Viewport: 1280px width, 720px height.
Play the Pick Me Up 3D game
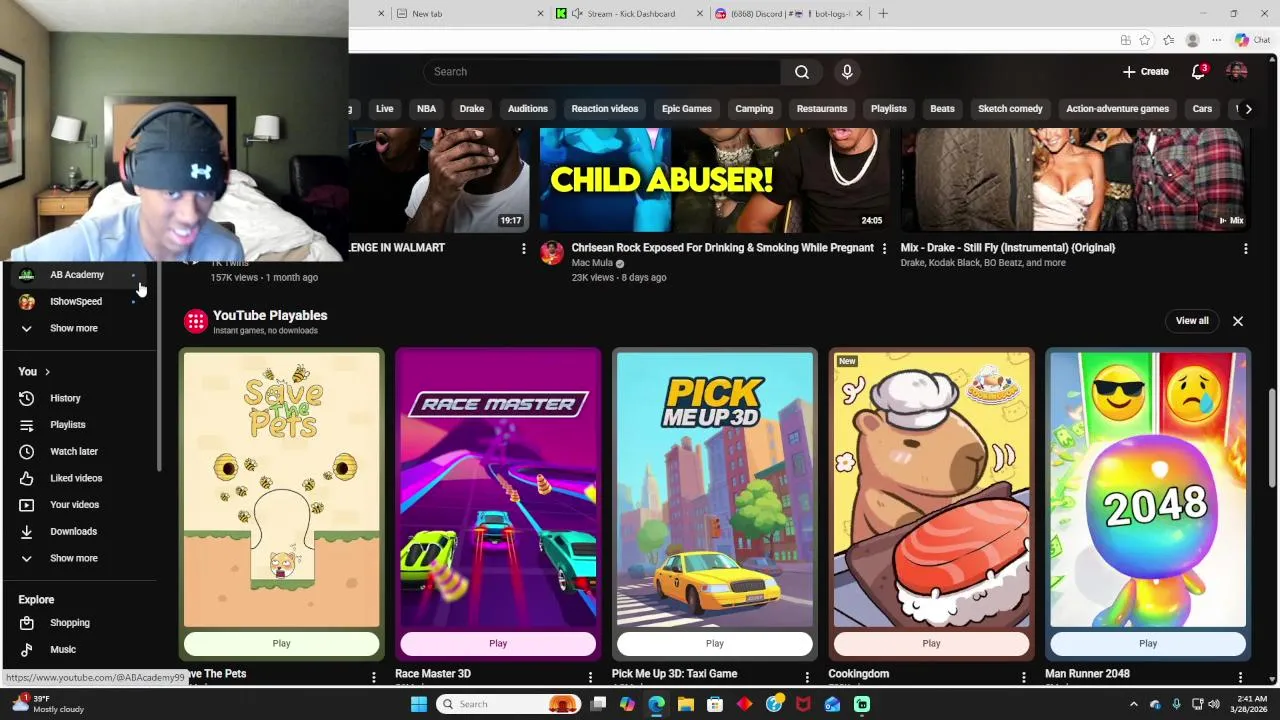click(714, 644)
